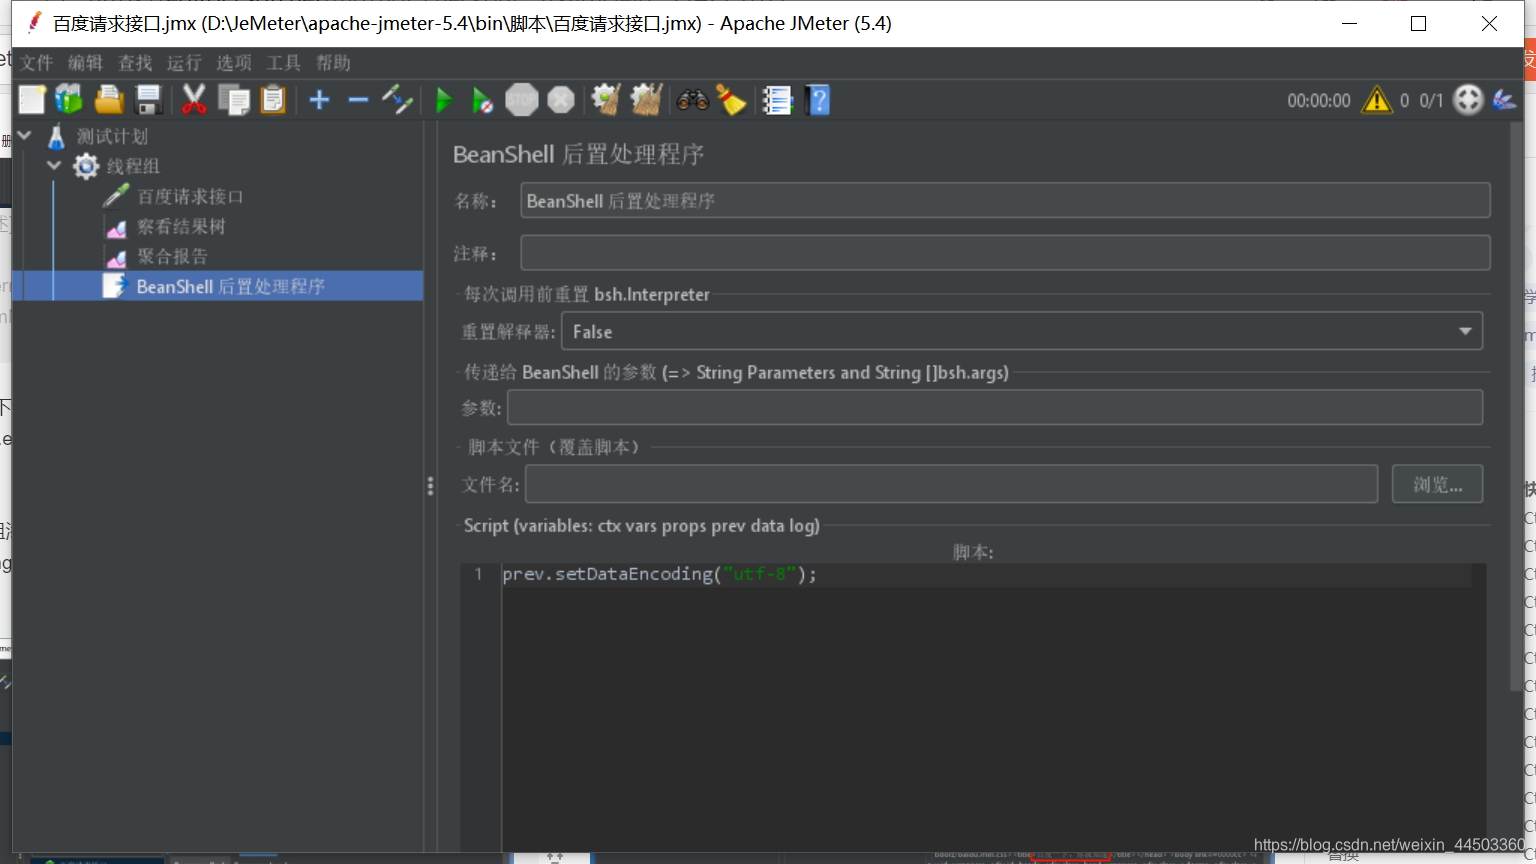Viewport: 1536px width, 864px height.
Task: Click the Clear All results icon
Action: [646, 100]
